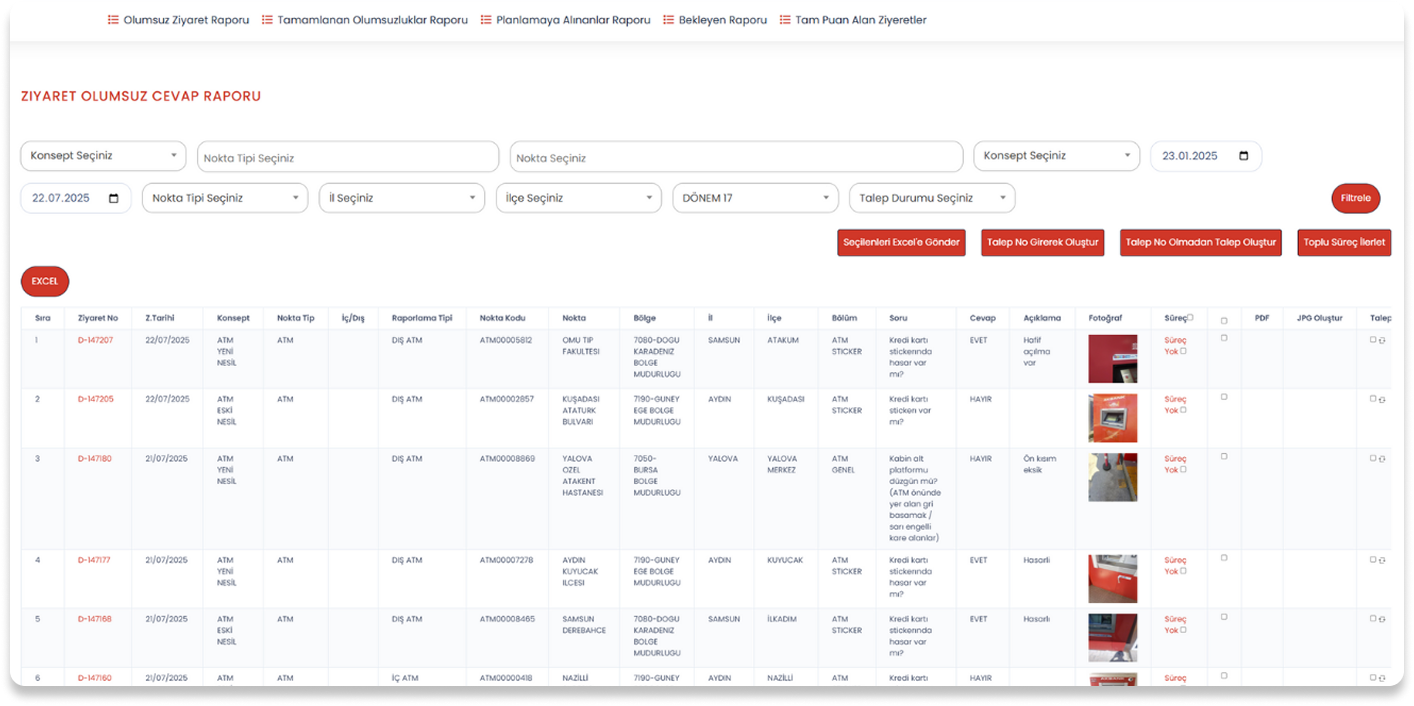This screenshot has height=706, width=1414.
Task: Open calendar picker on 22.07.2025 date field
Action: click(x=113, y=198)
